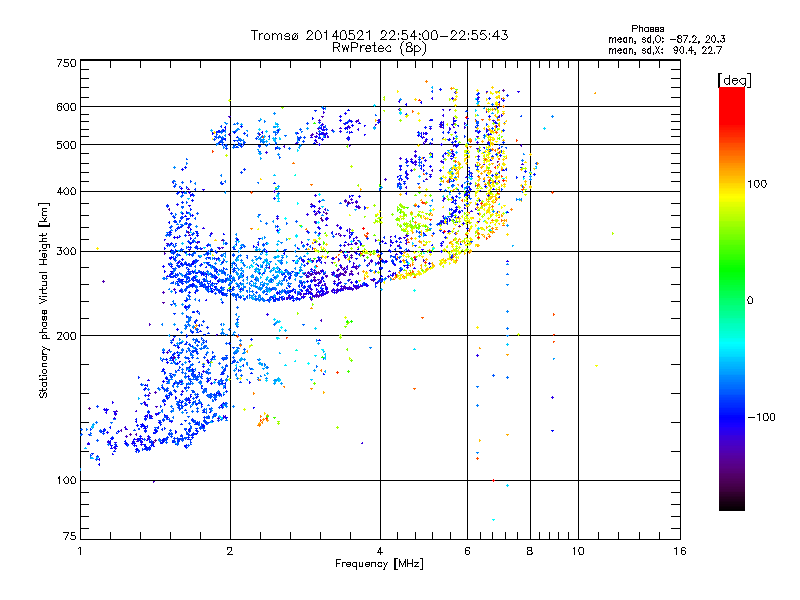Click the x-axis tick label "16"
Screen dimensions: 800x600
(680, 551)
